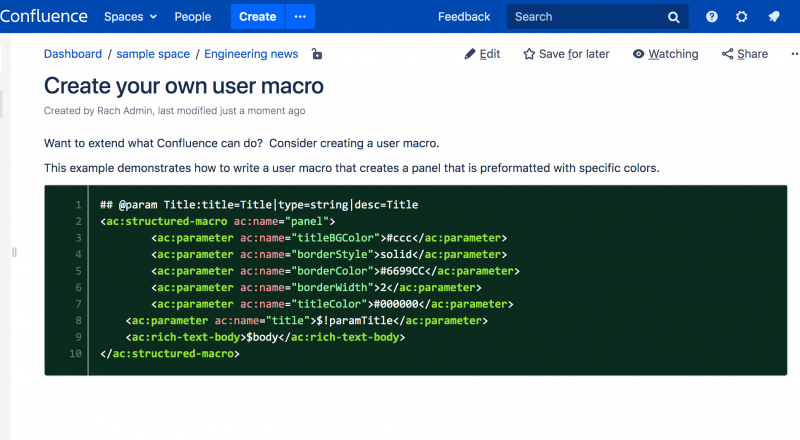Click the Save for later star

[529, 54]
